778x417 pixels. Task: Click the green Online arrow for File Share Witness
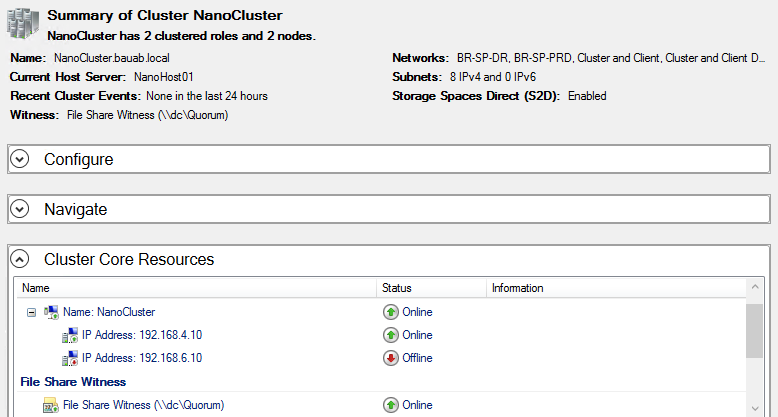(x=390, y=405)
